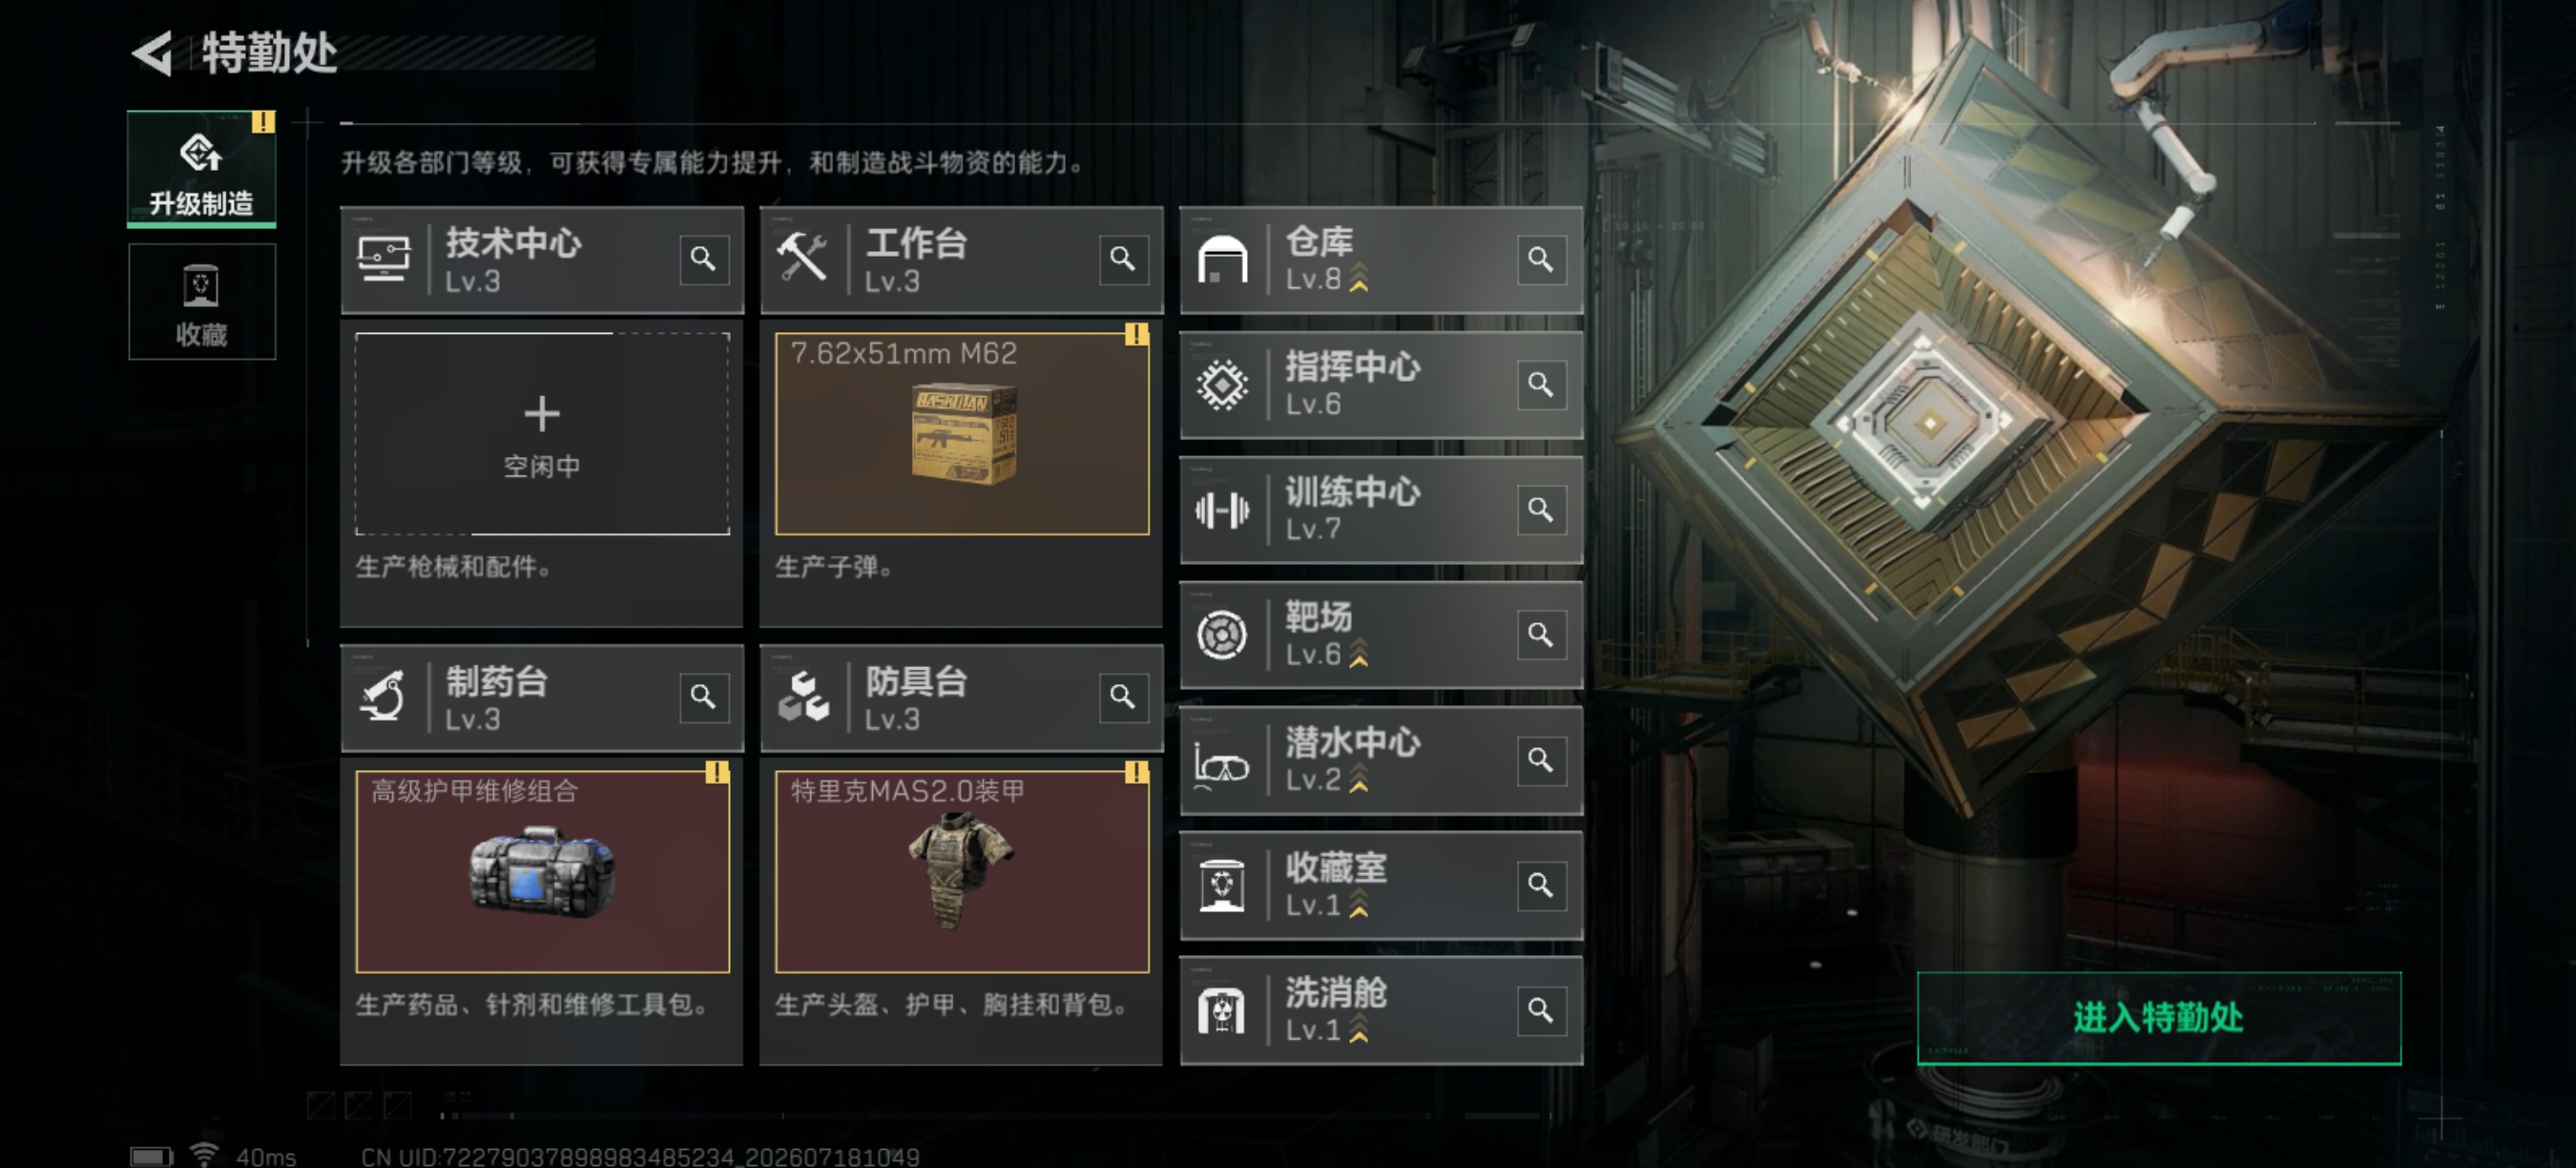
Task: Open the 技术中心 magnifier details icon
Action: pos(703,259)
